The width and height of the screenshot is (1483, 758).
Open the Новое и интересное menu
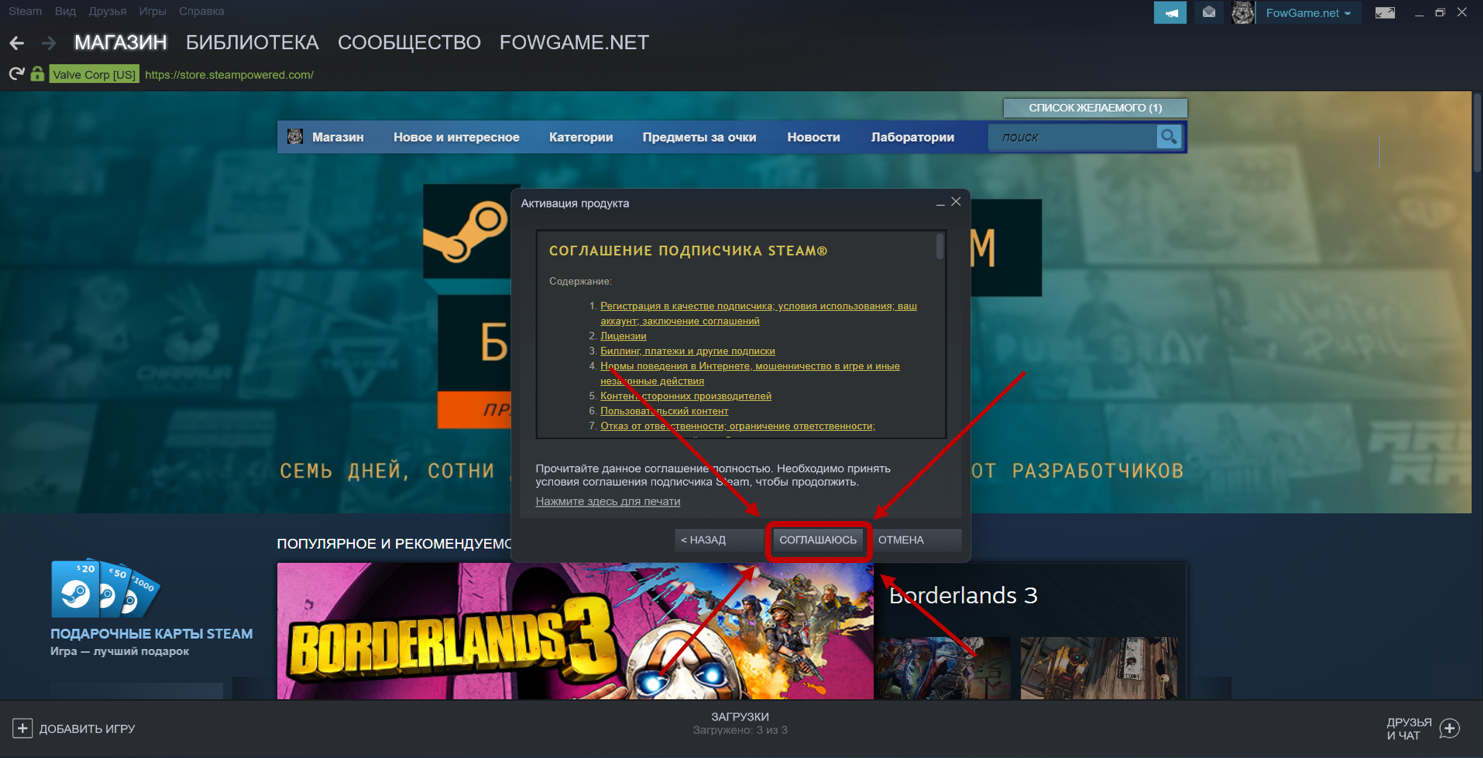click(x=456, y=137)
